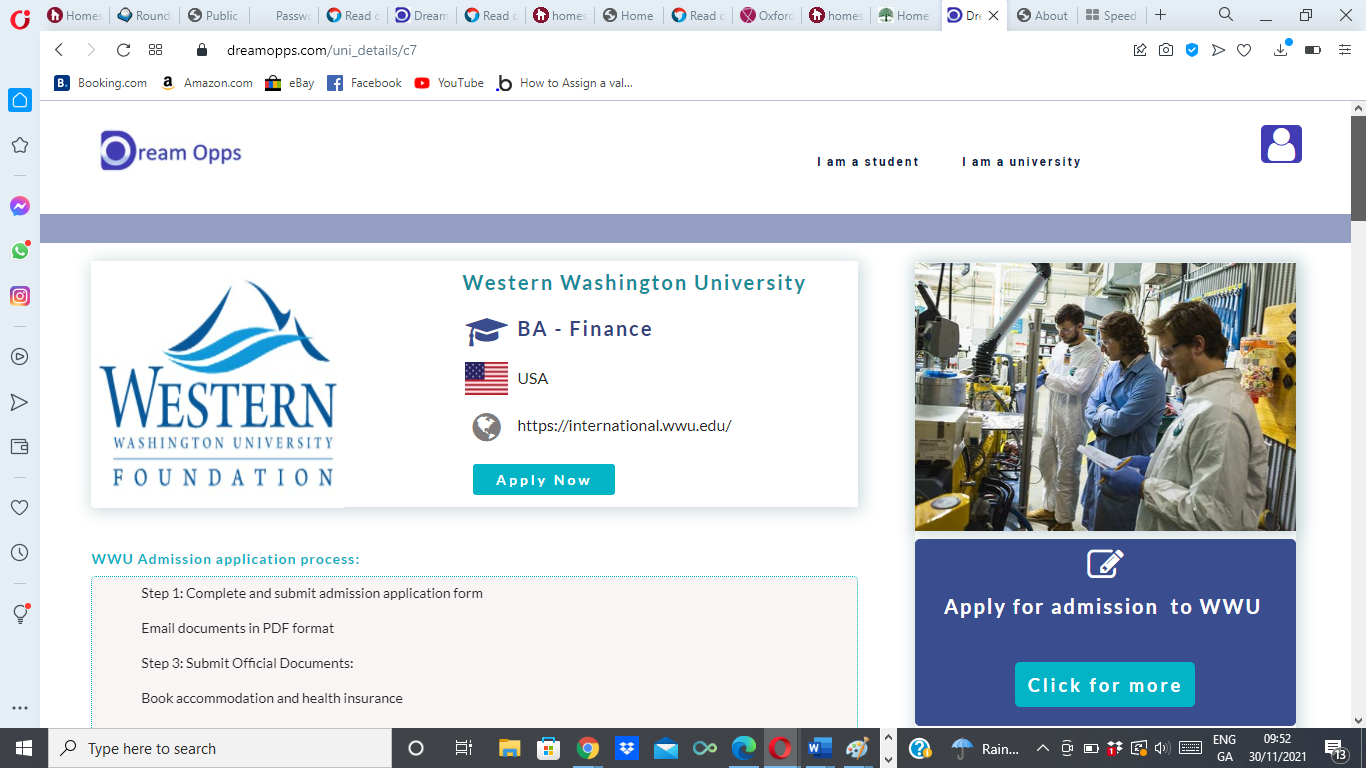Viewport: 1366px width, 768px height.
Task: Take a snapshot with the camera icon
Action: pyautogui.click(x=1166, y=50)
